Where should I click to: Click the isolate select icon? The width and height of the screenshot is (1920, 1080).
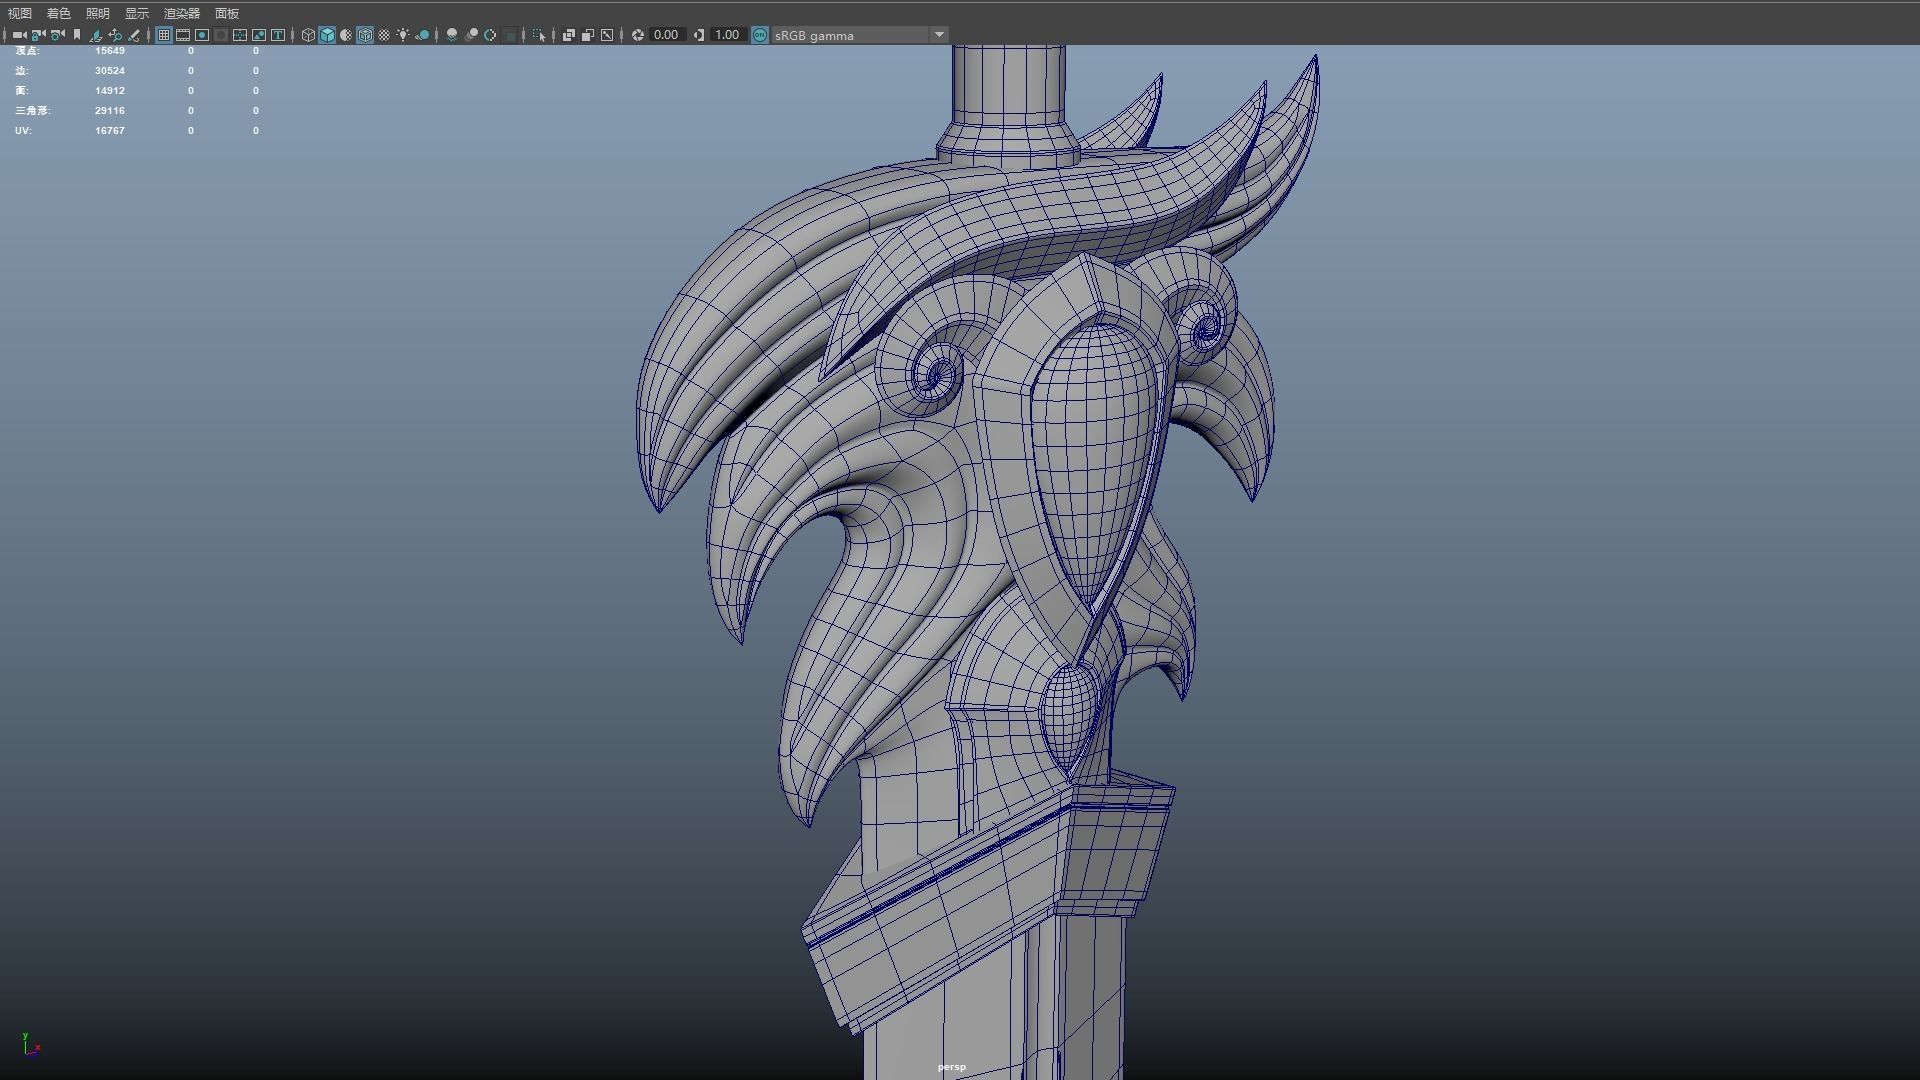pos(539,35)
